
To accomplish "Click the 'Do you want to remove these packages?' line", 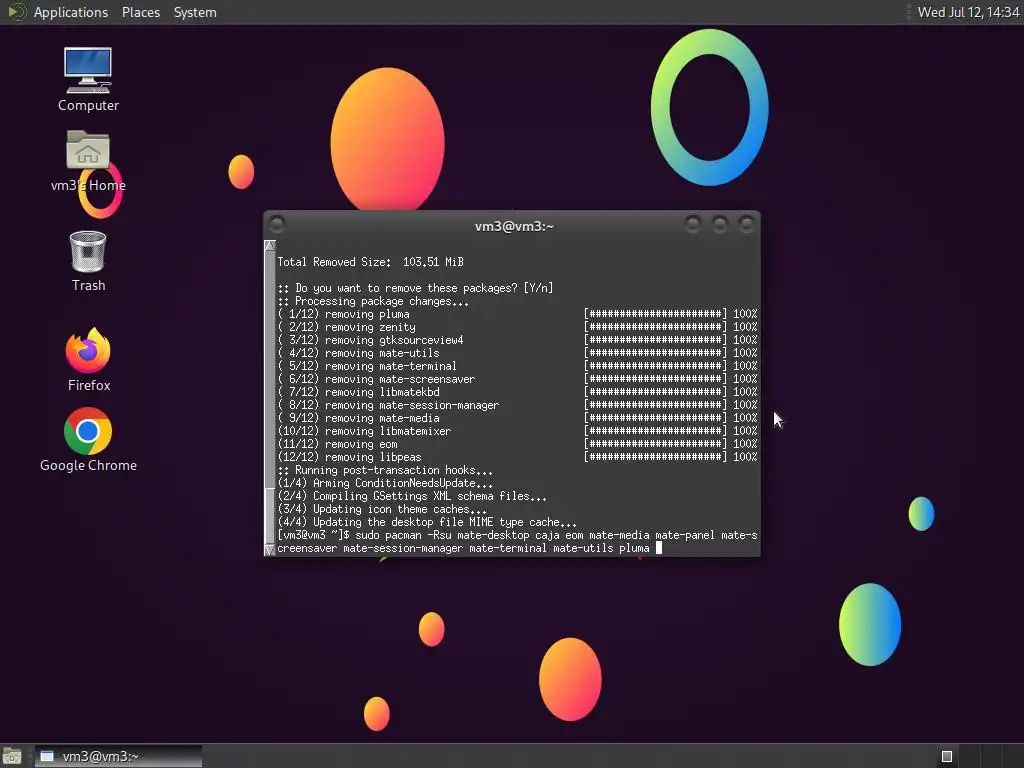I will pyautogui.click(x=415, y=288).
